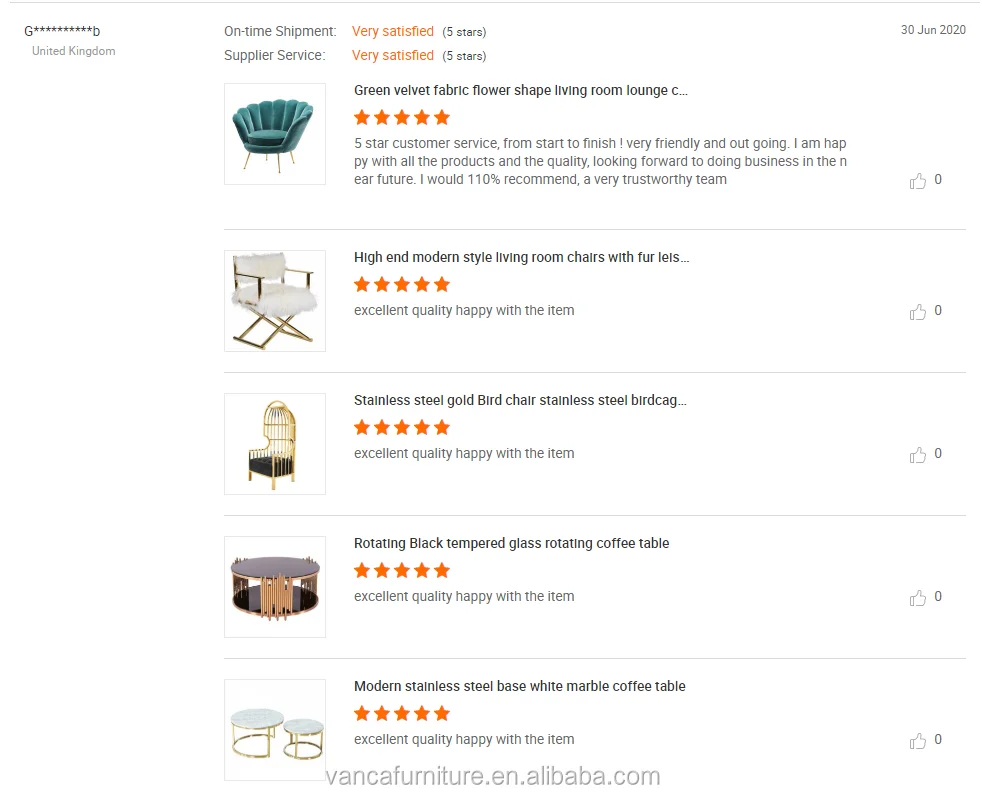This screenshot has width=982, height=794.
Task: Open the fur leisure chair image
Action: 275,301
